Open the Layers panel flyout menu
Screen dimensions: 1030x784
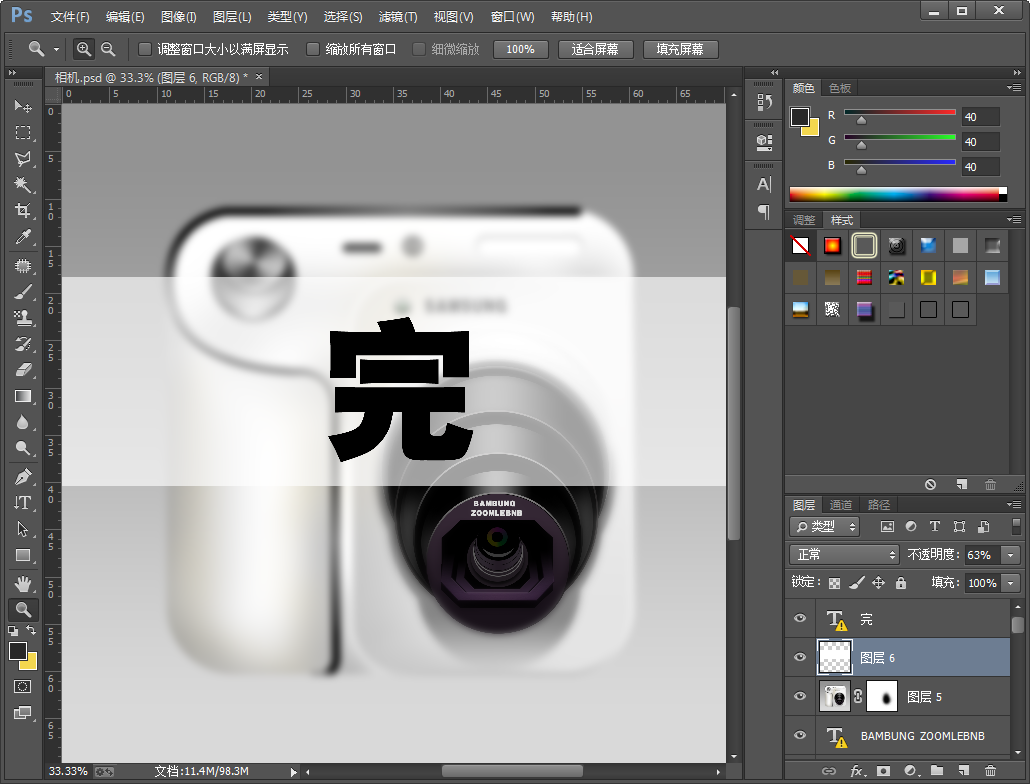point(1014,504)
